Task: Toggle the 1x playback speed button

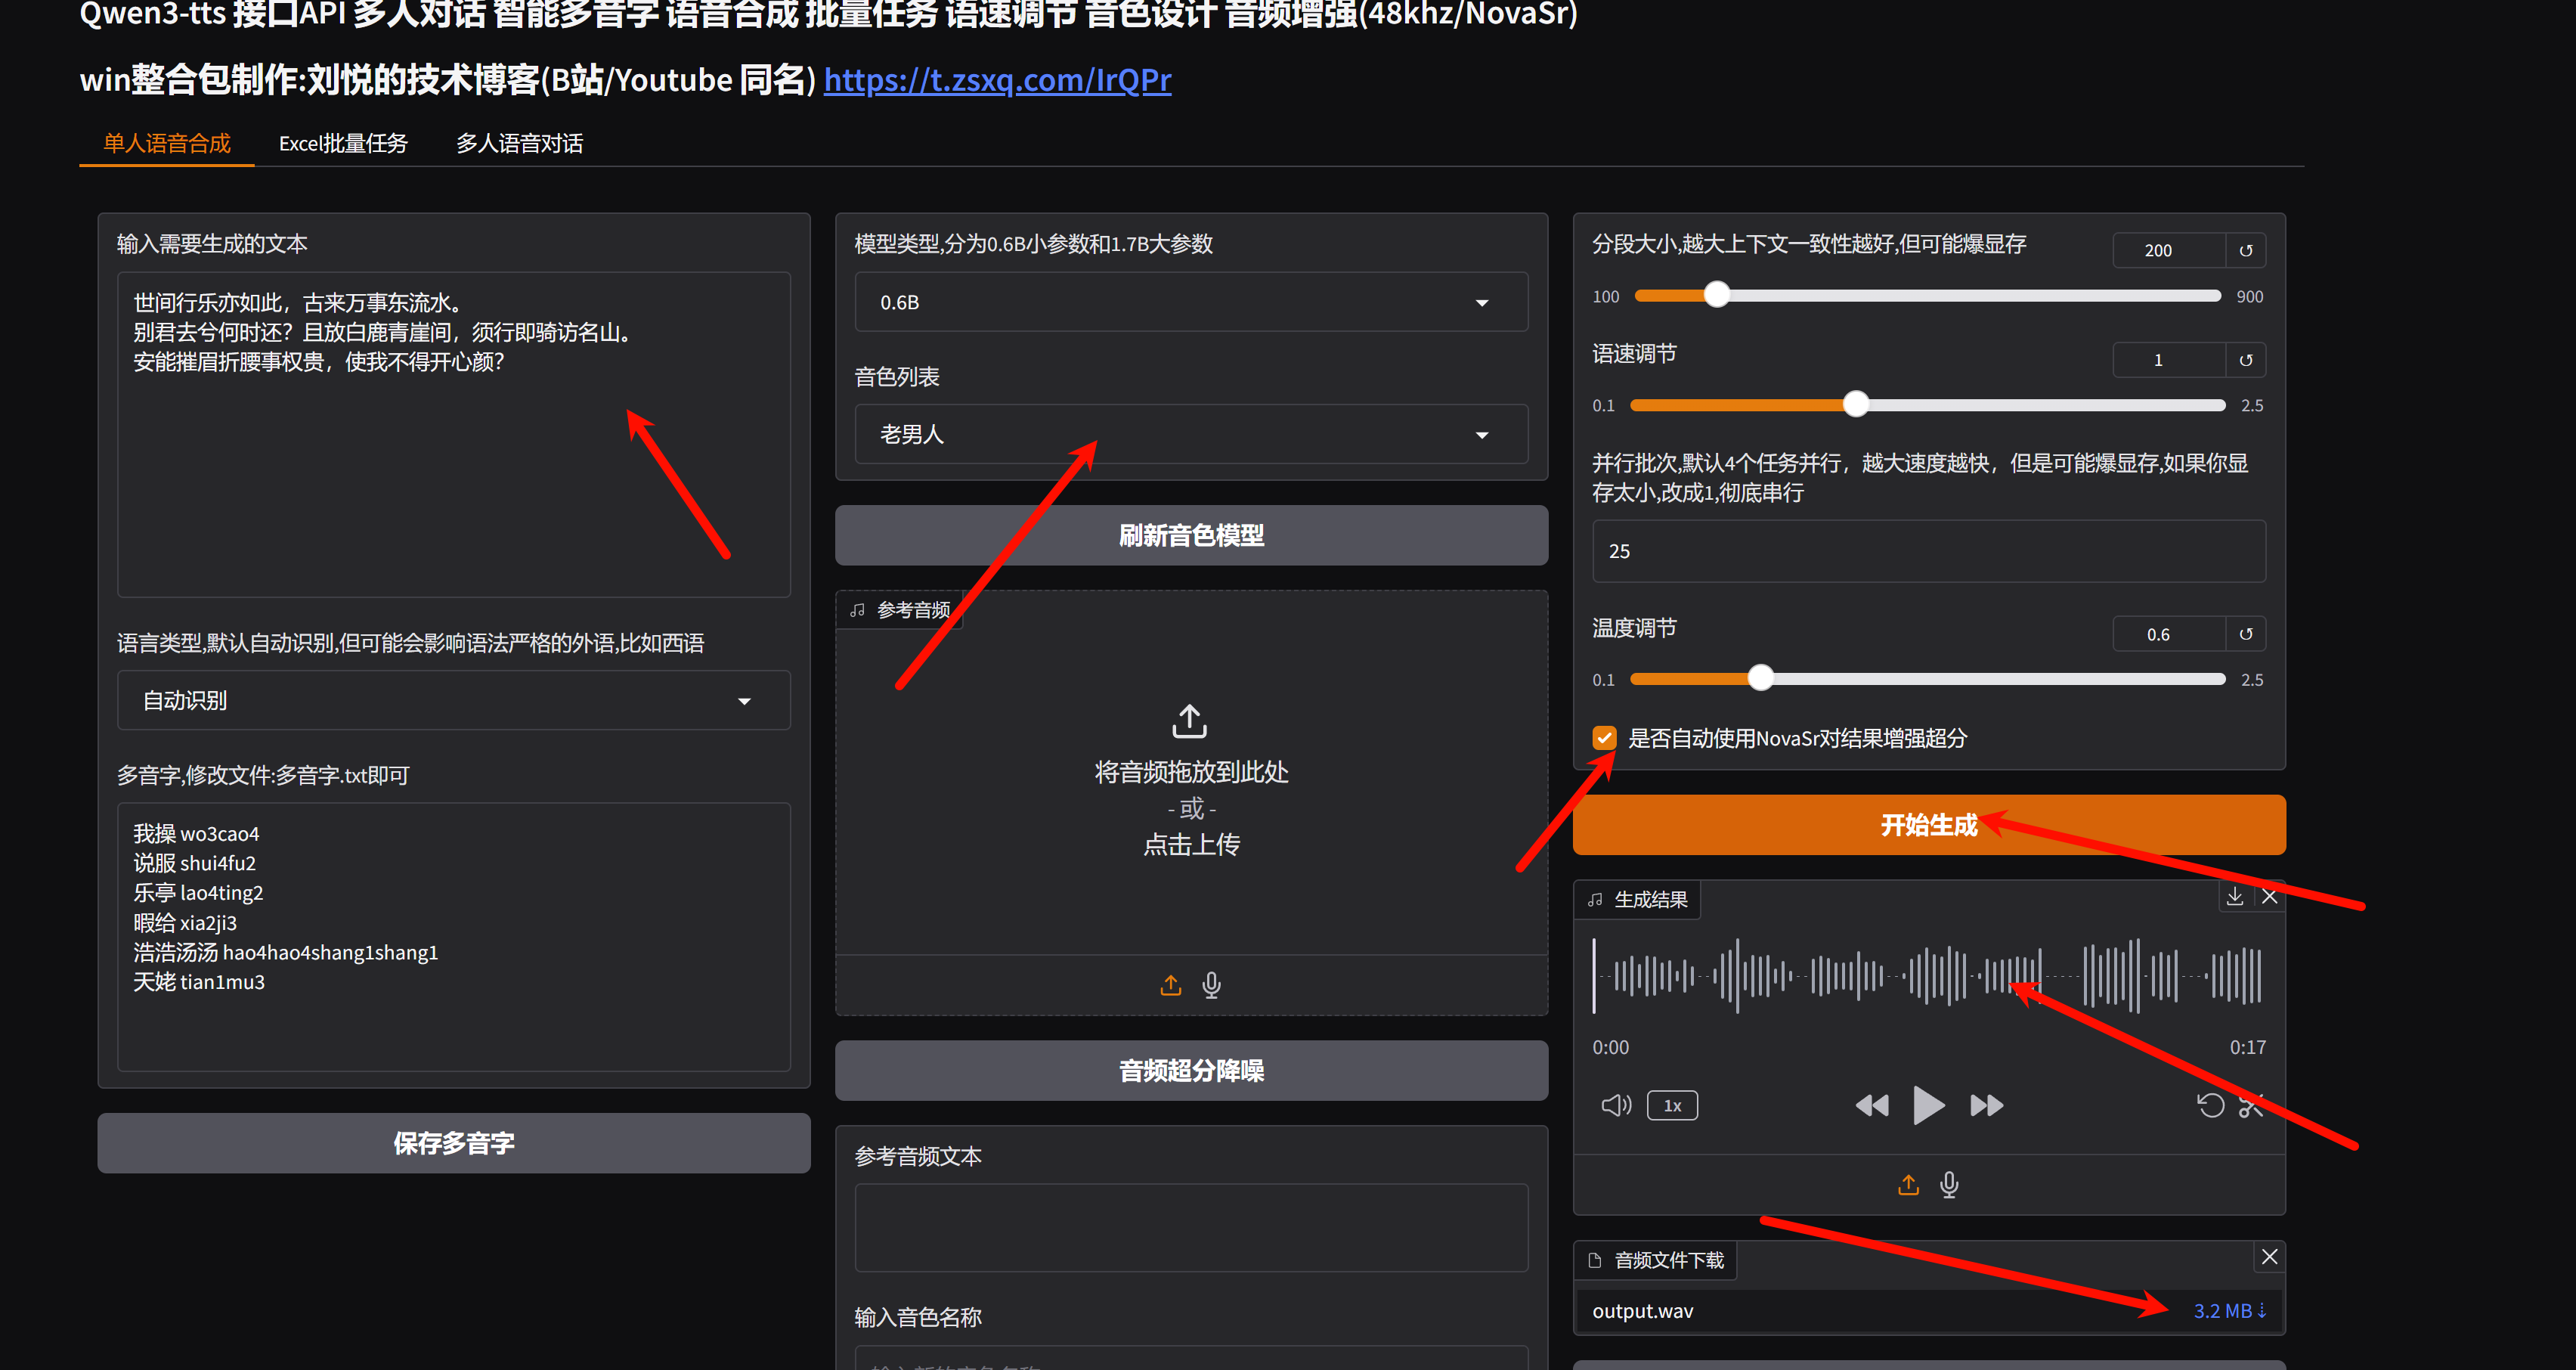Action: tap(1672, 1105)
